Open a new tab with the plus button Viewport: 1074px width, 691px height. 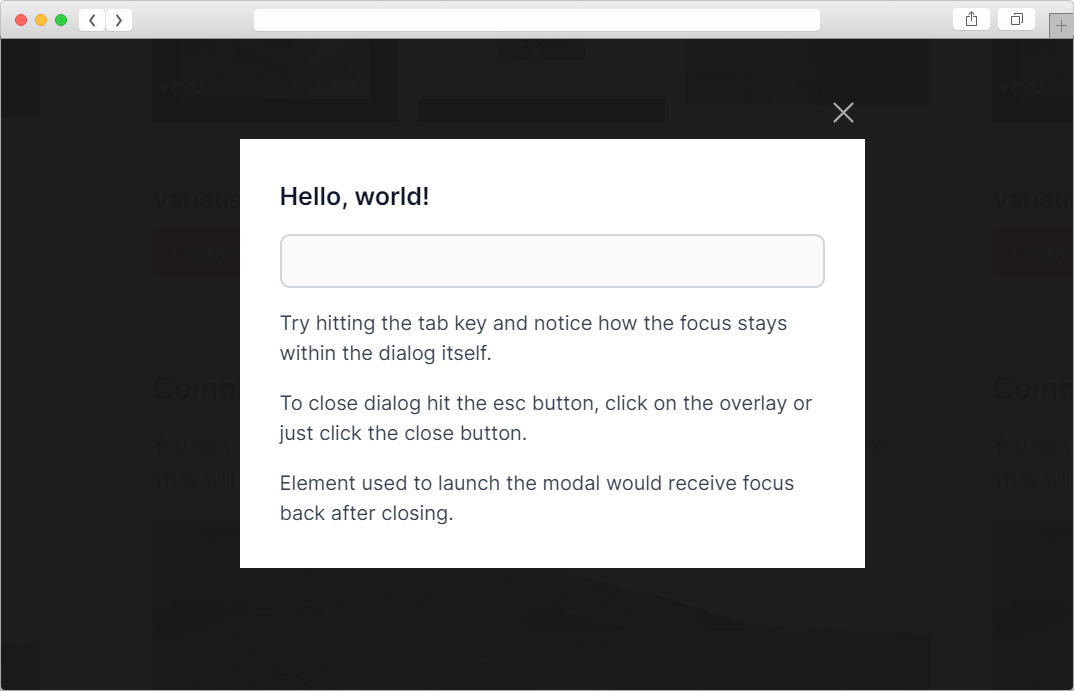click(x=1061, y=26)
